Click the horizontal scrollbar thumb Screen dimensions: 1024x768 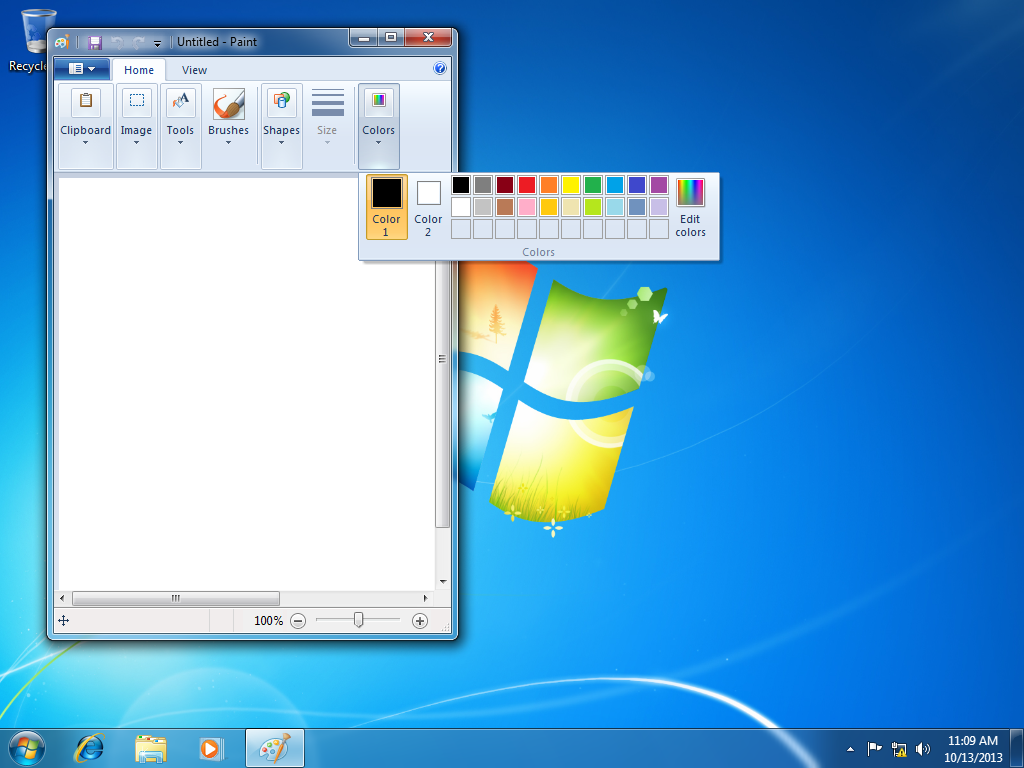pos(176,598)
